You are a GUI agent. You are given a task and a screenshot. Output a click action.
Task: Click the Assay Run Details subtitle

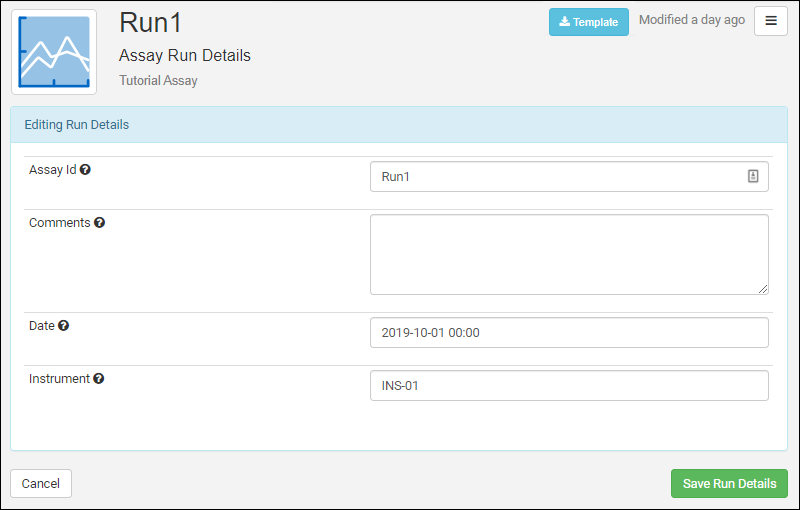[x=185, y=55]
